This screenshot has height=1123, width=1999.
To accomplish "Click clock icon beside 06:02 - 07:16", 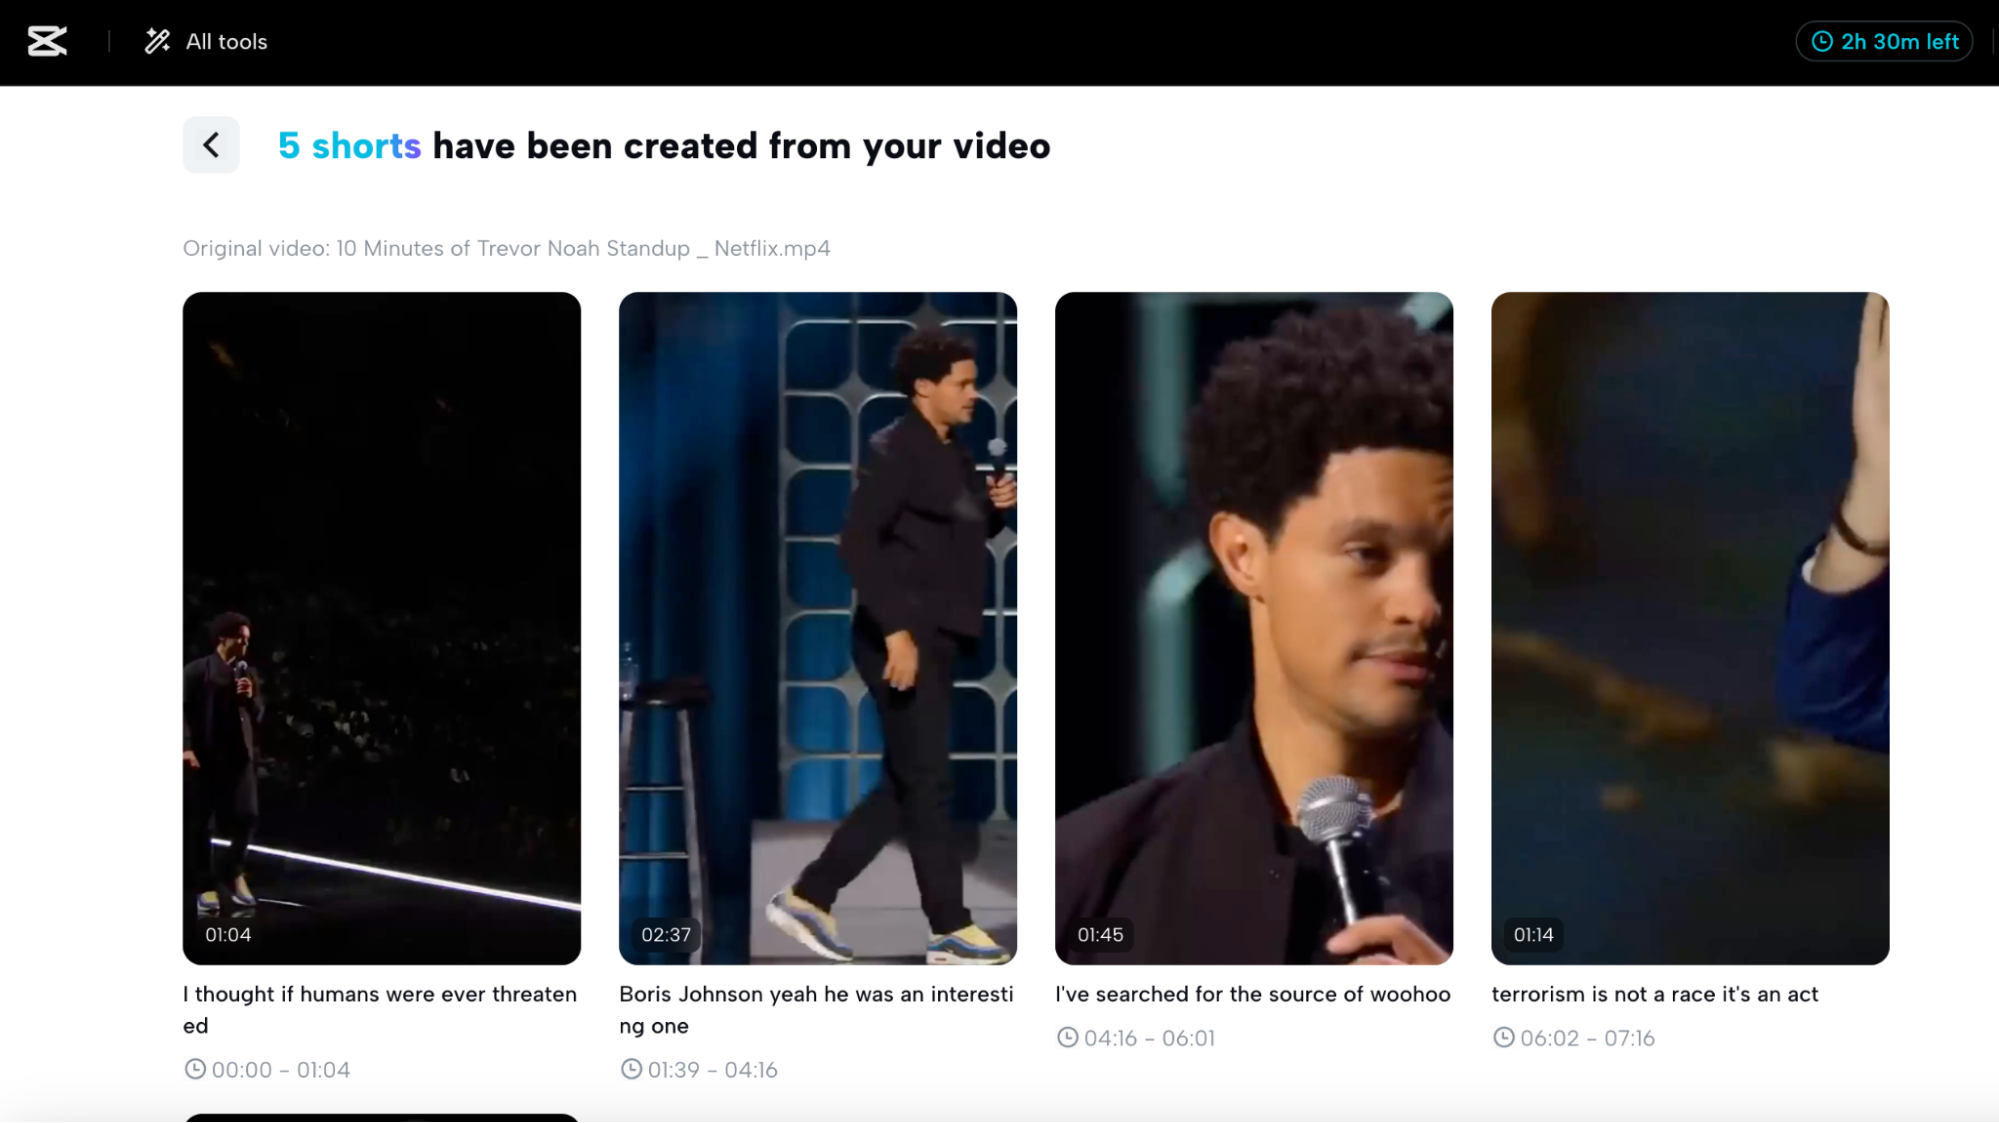I will [x=1503, y=1037].
